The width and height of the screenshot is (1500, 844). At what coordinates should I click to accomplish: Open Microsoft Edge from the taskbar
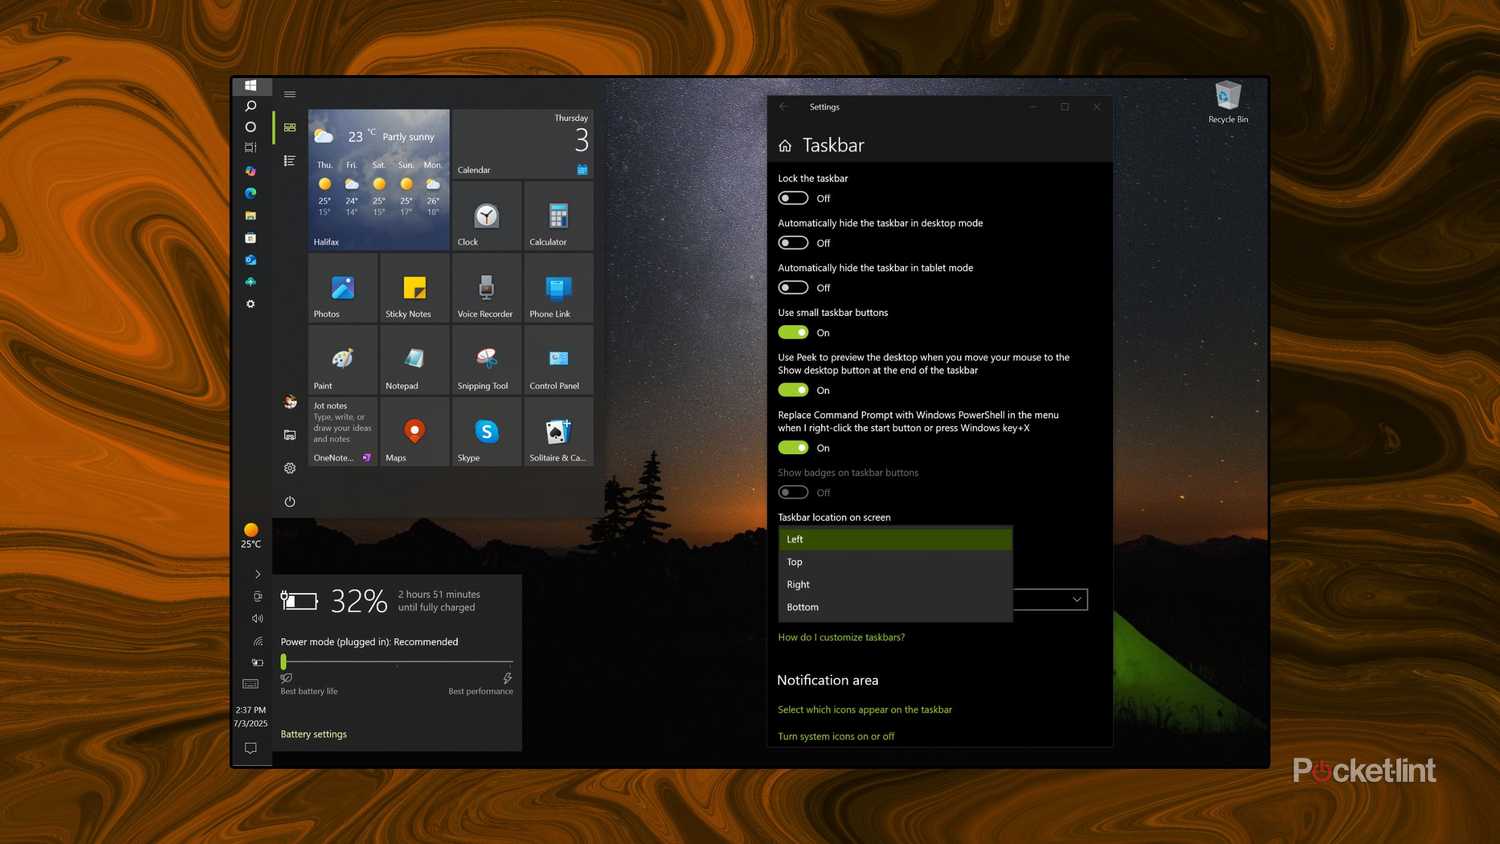(251, 193)
